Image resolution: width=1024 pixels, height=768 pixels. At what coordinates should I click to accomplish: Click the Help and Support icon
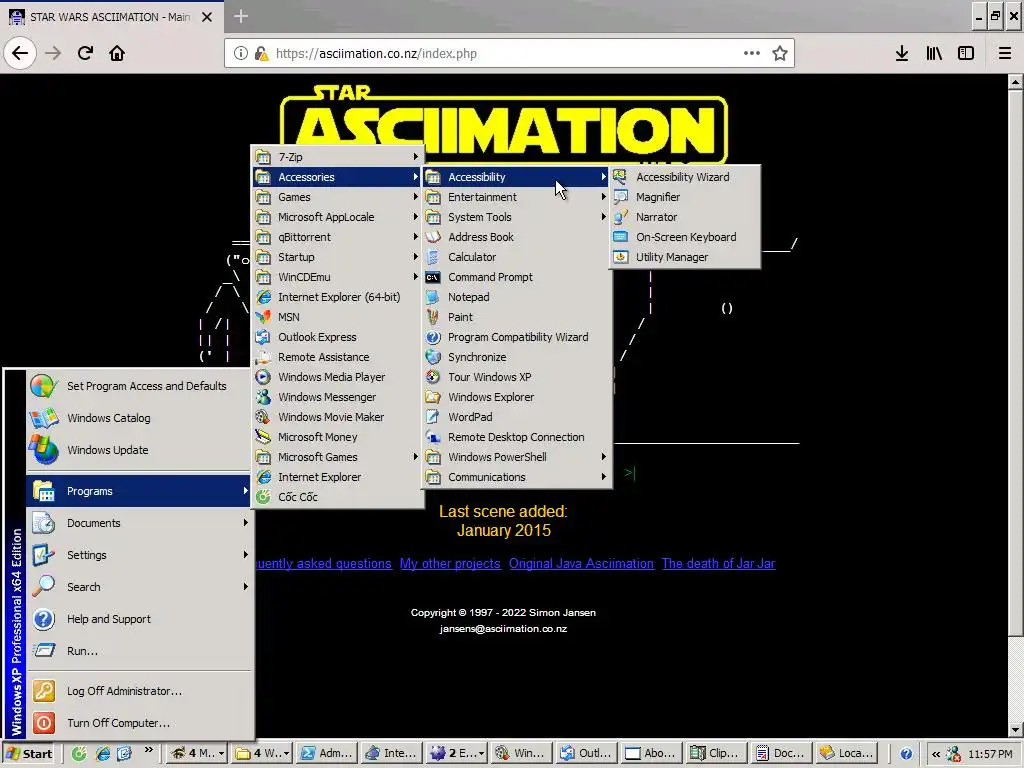pyautogui.click(x=44, y=619)
